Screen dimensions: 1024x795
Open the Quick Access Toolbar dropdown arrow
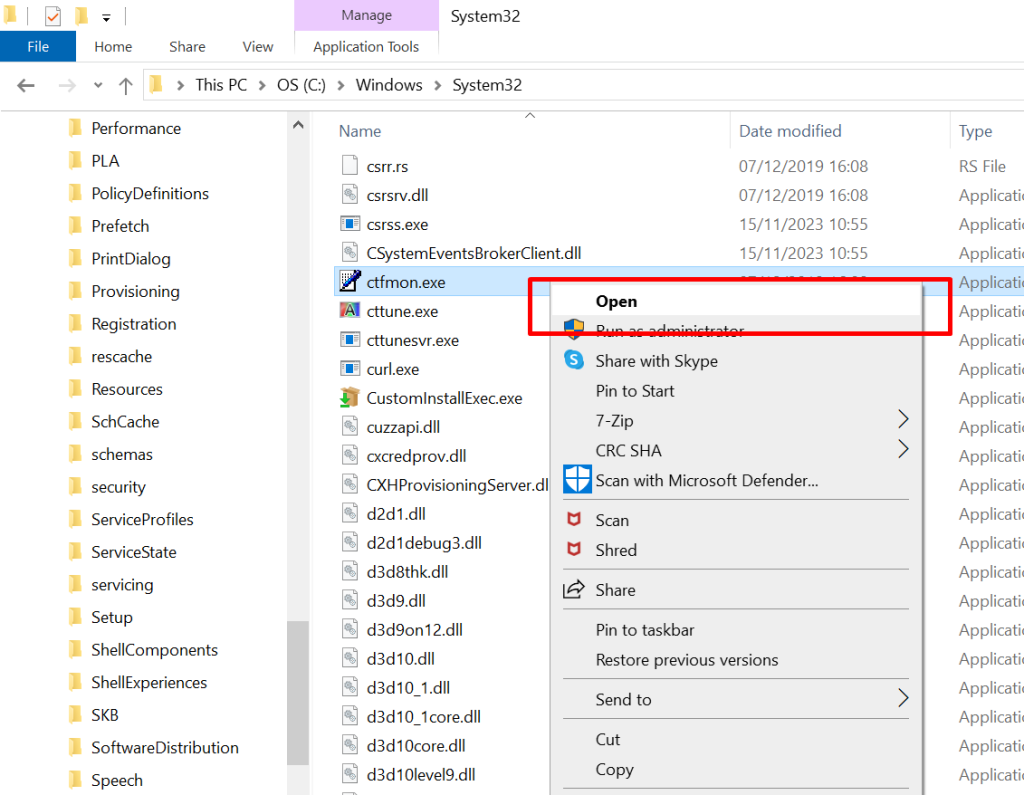[107, 17]
